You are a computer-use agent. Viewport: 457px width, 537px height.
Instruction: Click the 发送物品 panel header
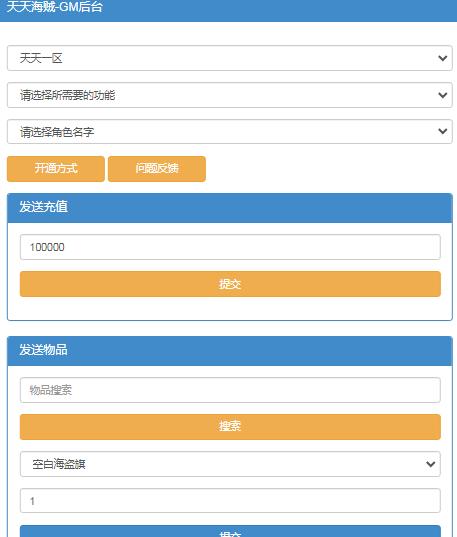click(230, 351)
